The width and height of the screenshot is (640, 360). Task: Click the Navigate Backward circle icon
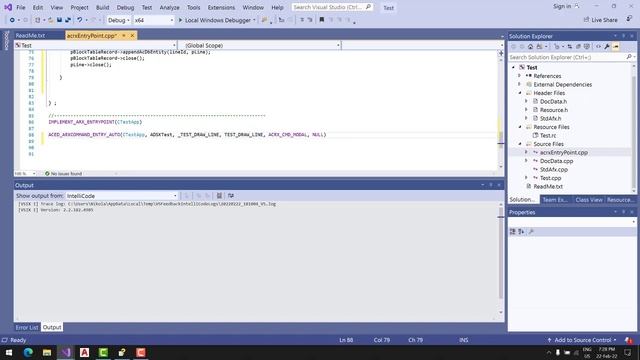(12, 20)
